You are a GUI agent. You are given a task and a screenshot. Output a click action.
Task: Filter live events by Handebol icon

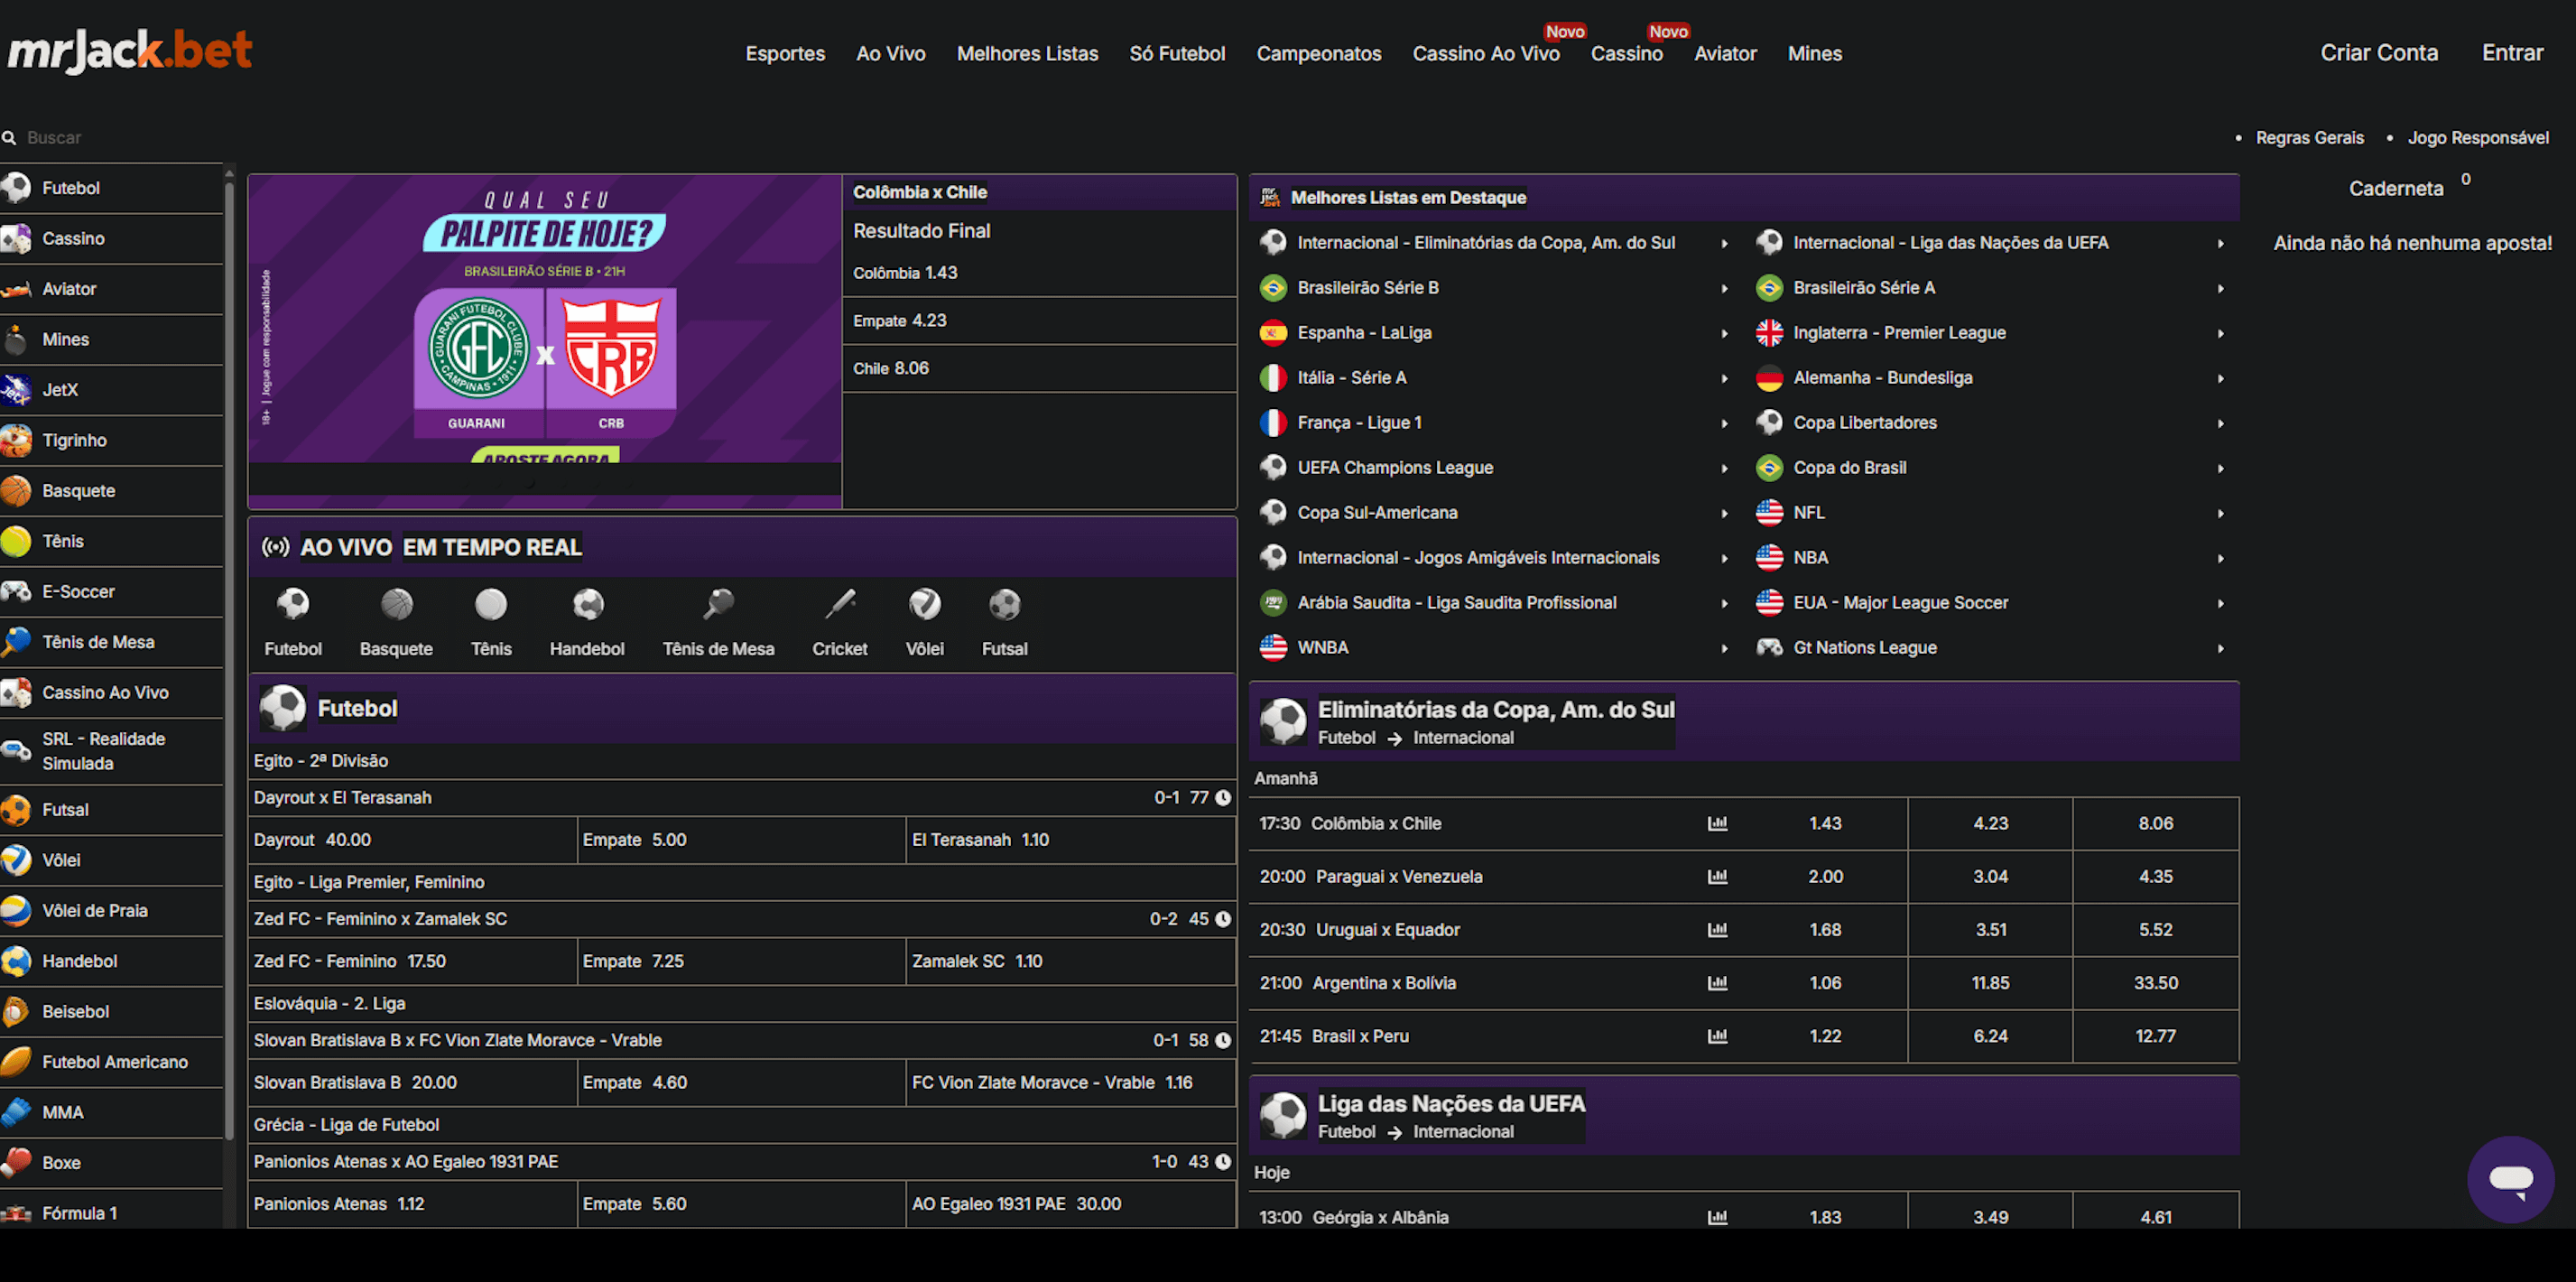(x=587, y=623)
